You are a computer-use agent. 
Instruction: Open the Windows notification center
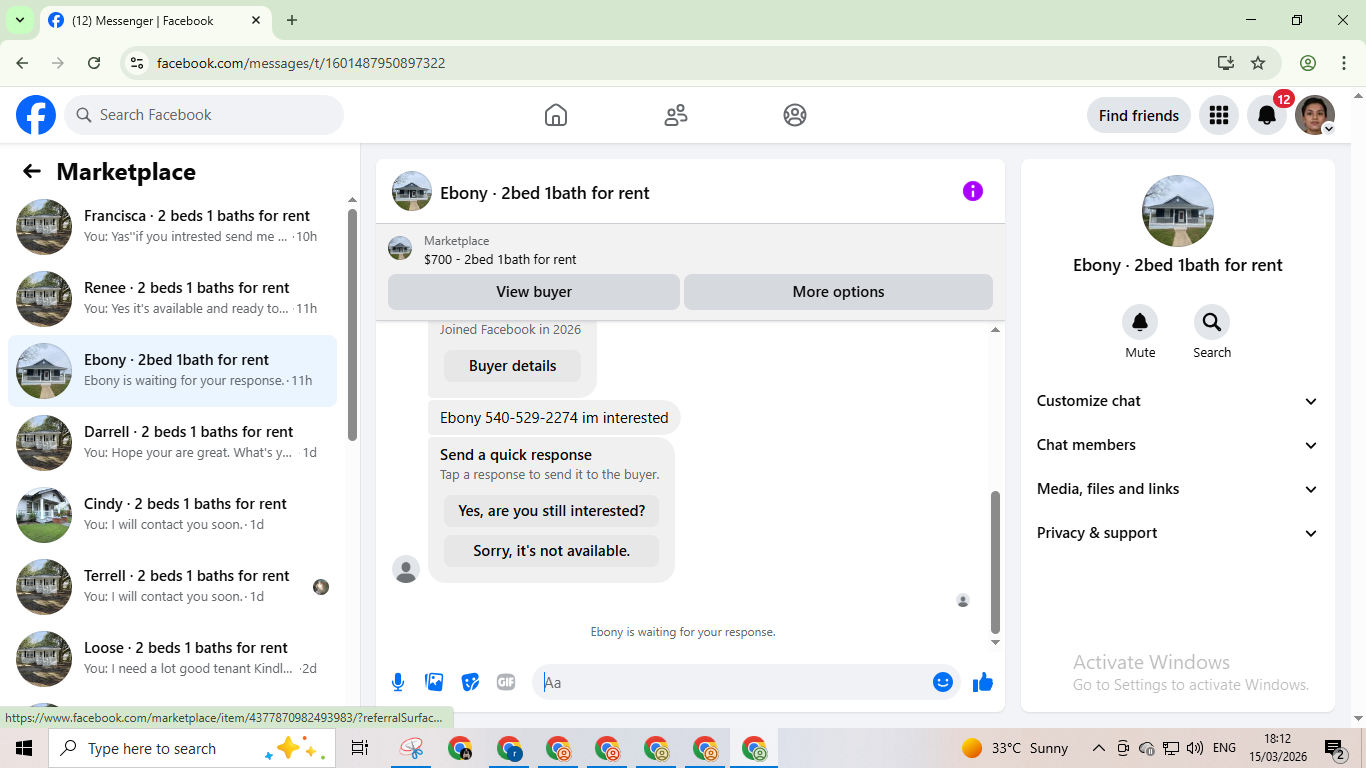coord(1335,748)
